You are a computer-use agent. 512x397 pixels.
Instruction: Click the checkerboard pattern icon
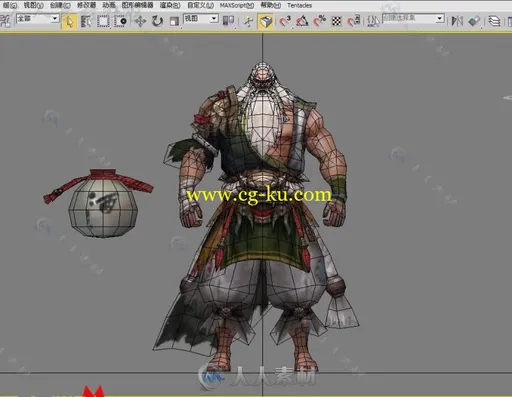click(x=337, y=21)
